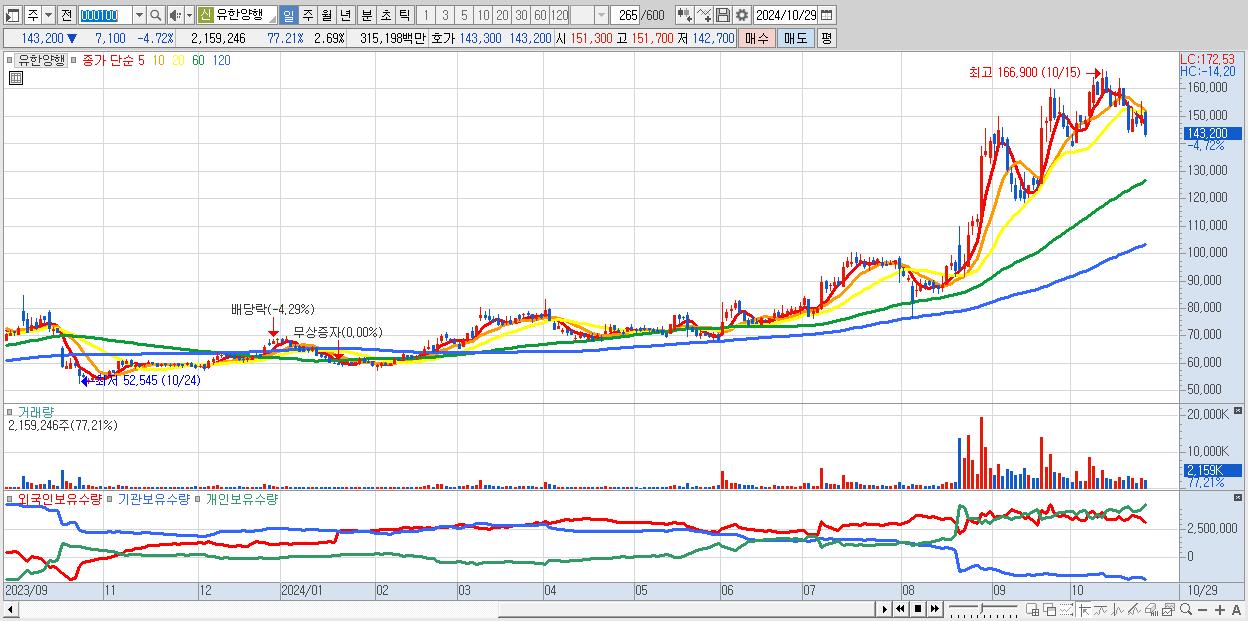1248x621 pixels.
Task: Click the A text size icon
Action: [x=1236, y=610]
